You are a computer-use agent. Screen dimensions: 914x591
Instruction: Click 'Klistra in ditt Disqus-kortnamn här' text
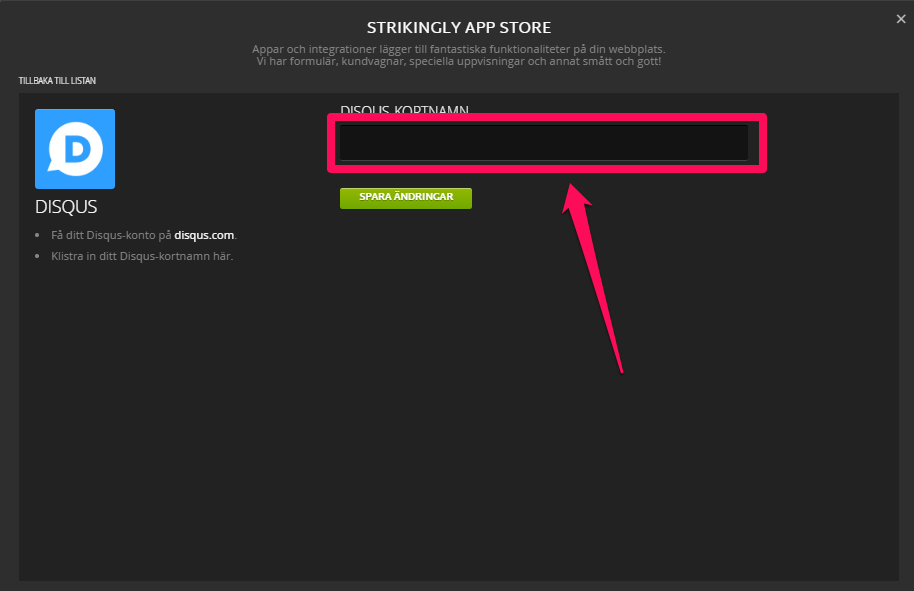click(142, 256)
